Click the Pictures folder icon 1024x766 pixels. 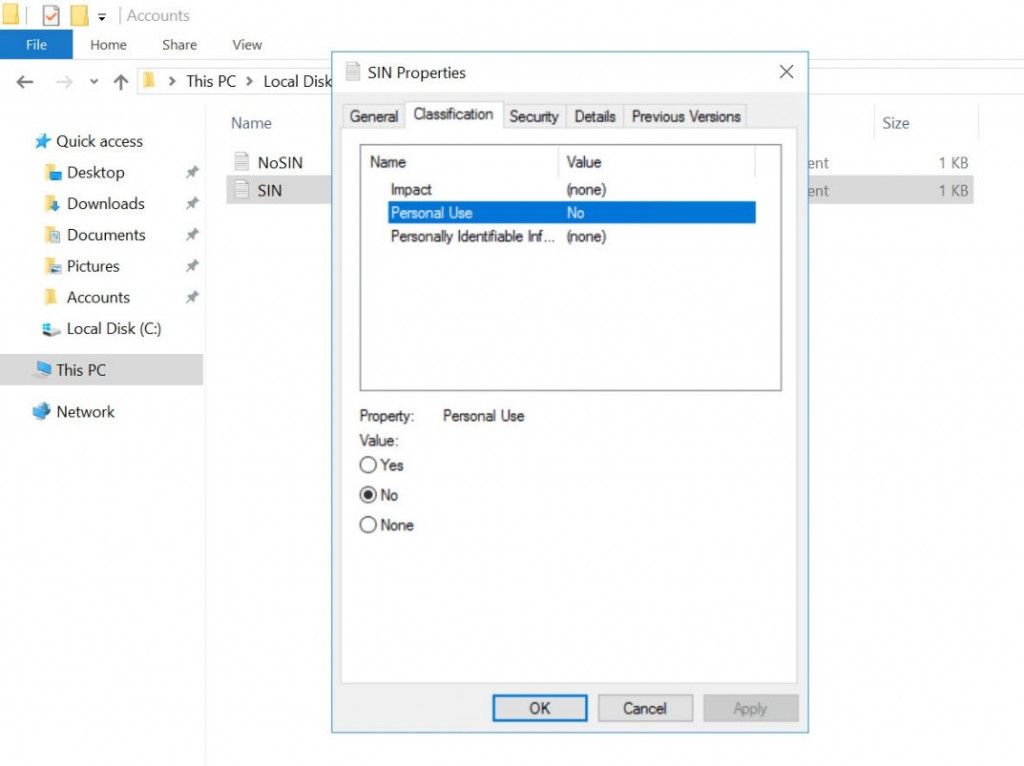52,266
